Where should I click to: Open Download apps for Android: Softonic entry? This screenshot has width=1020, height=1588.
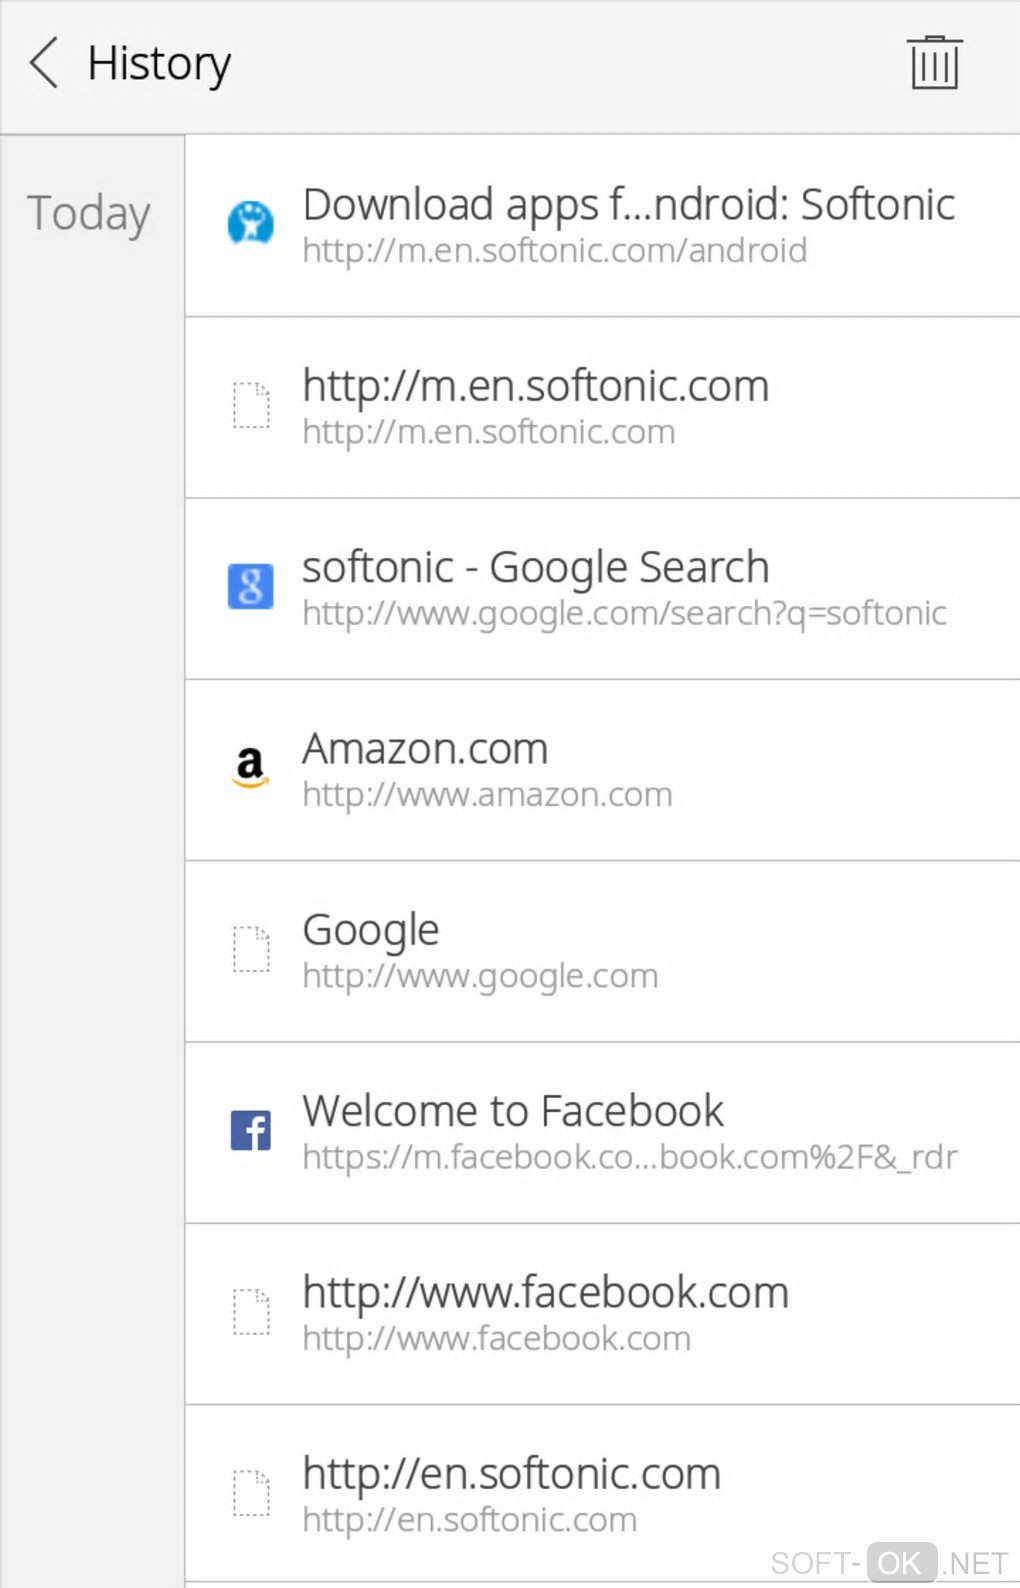[x=628, y=205]
